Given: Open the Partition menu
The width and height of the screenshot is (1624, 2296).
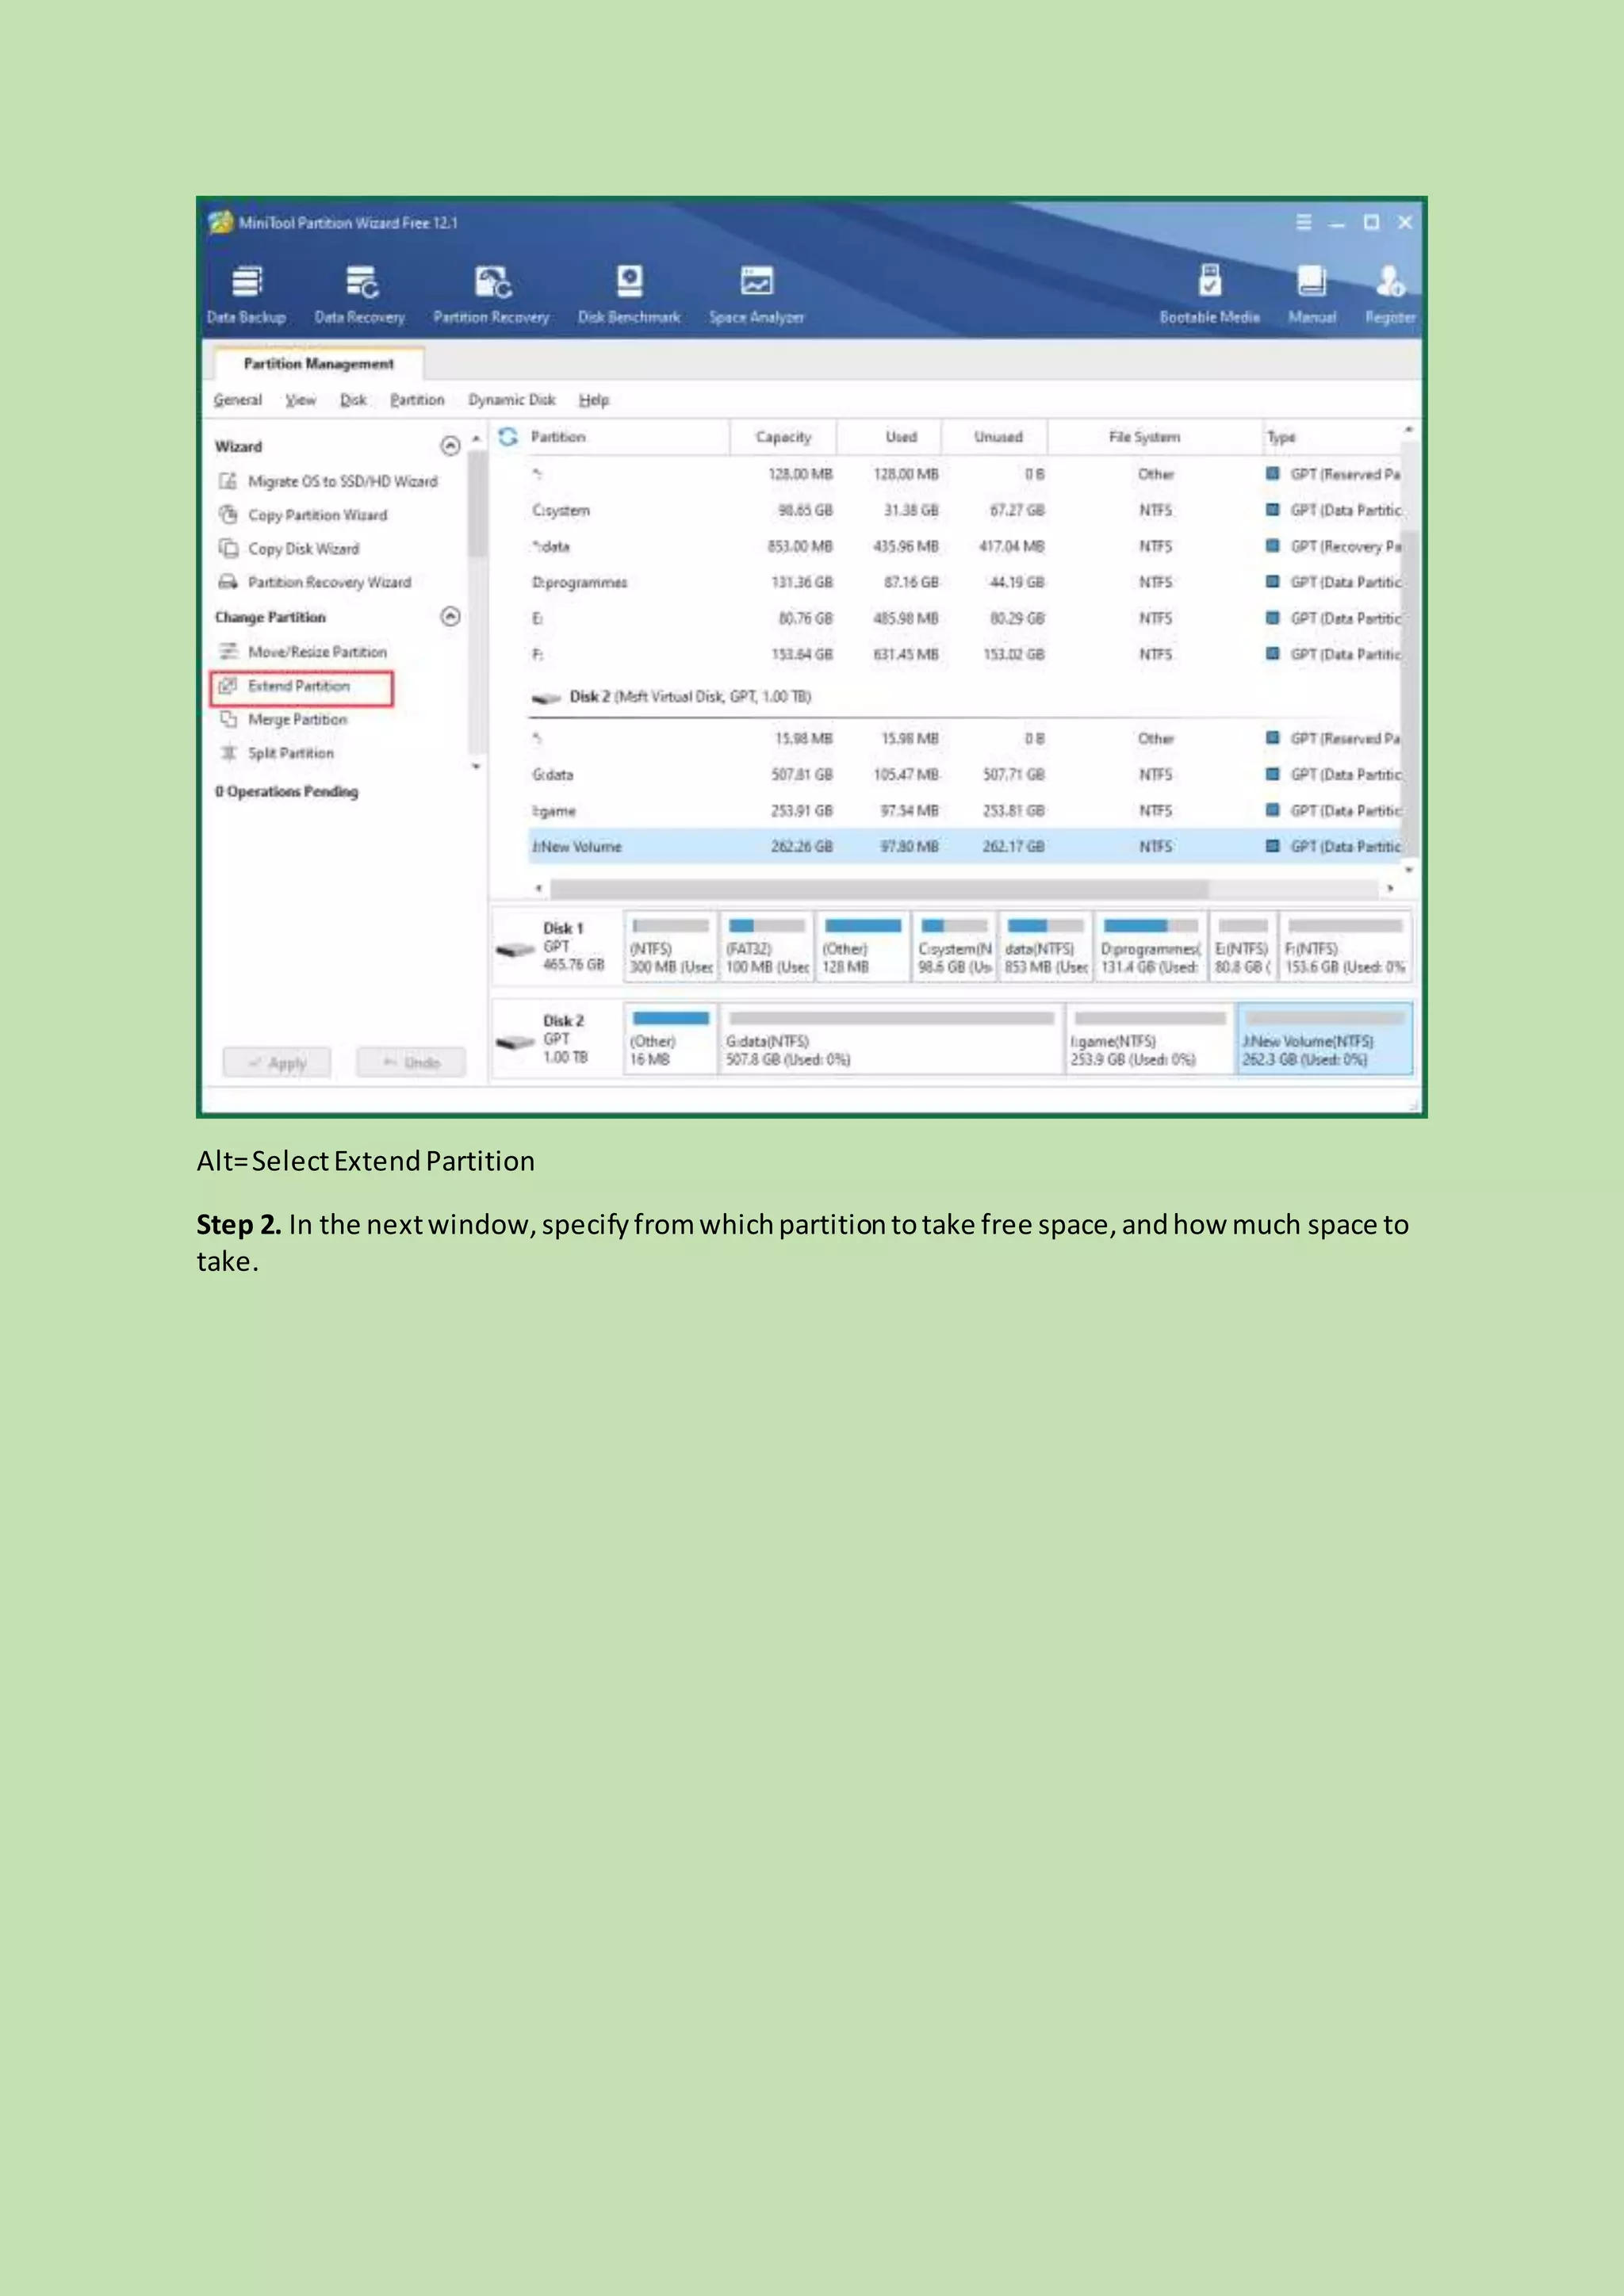Looking at the screenshot, I should click(x=417, y=400).
